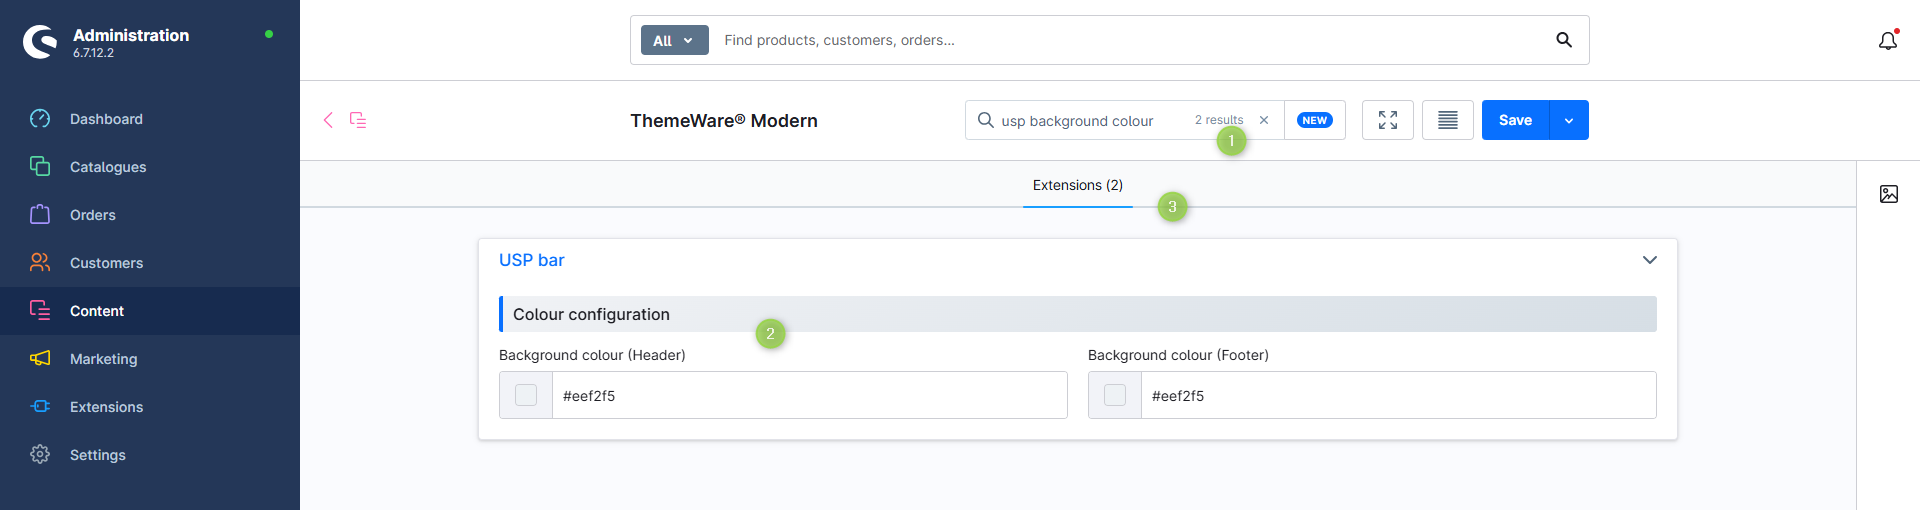Open Customers in the sidebar
Image resolution: width=1920 pixels, height=510 pixels.
click(150, 263)
